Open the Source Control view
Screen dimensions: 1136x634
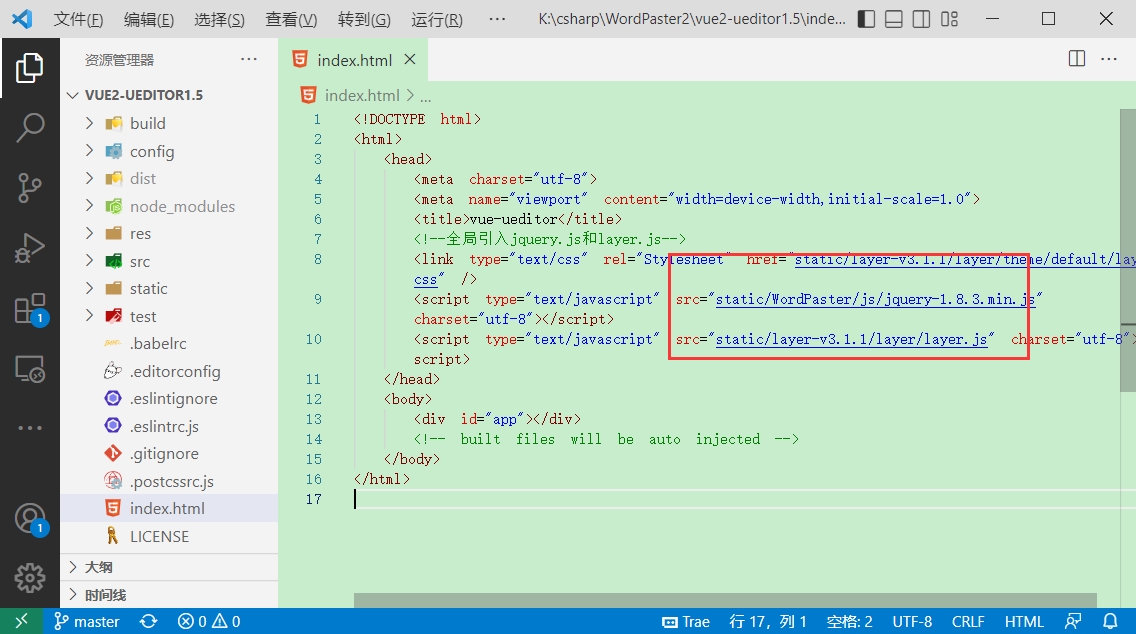[x=30, y=188]
